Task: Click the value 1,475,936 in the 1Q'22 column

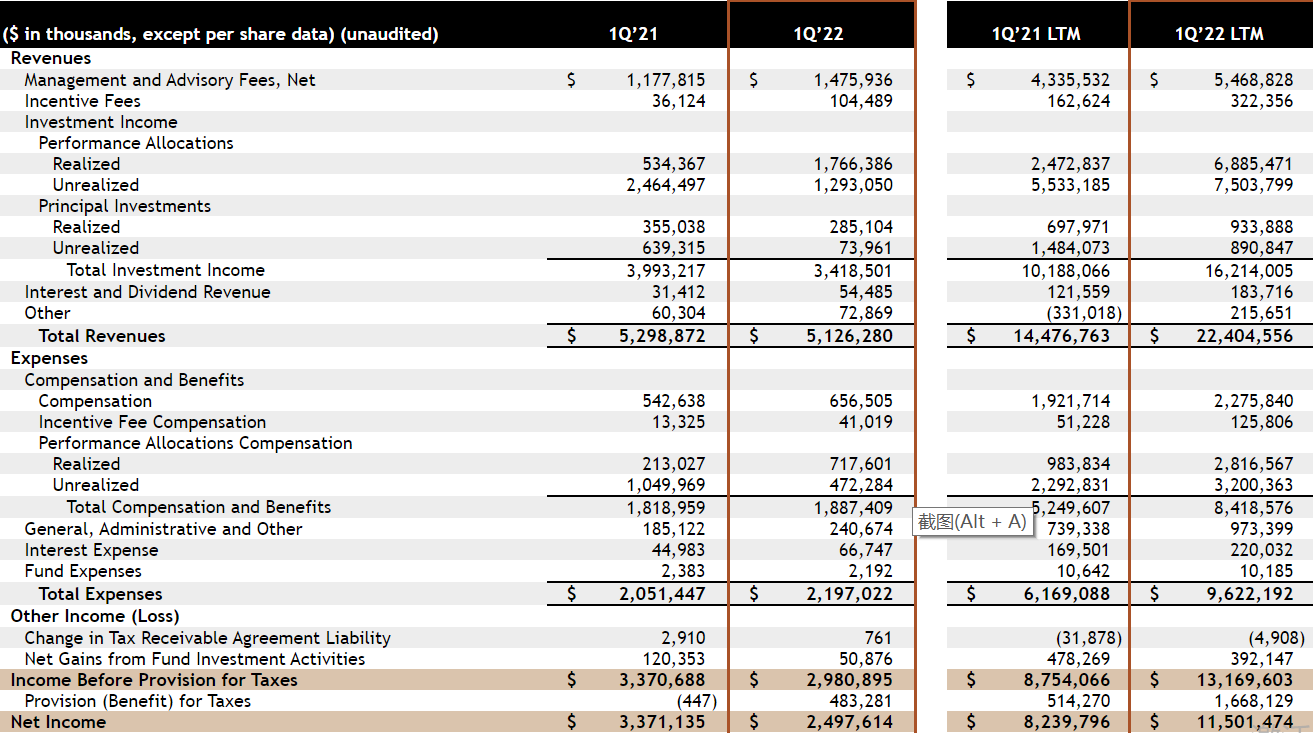Action: pos(853,80)
